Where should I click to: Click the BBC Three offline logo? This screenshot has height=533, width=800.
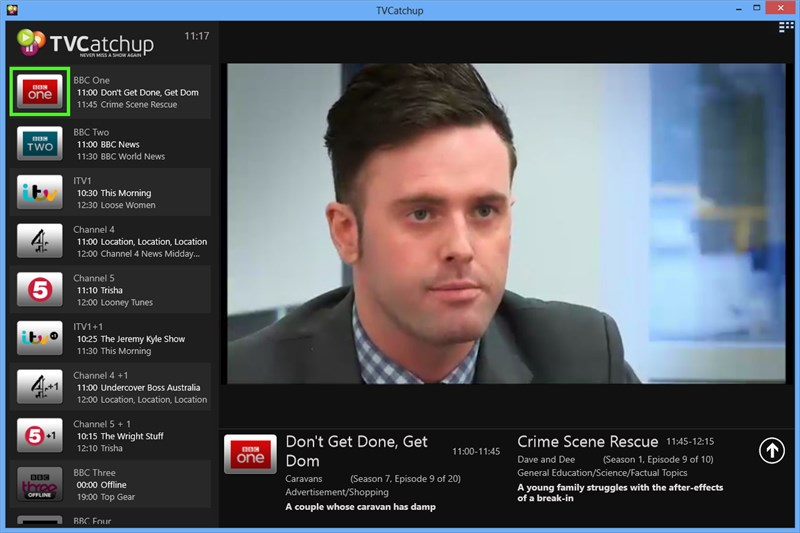click(40, 484)
